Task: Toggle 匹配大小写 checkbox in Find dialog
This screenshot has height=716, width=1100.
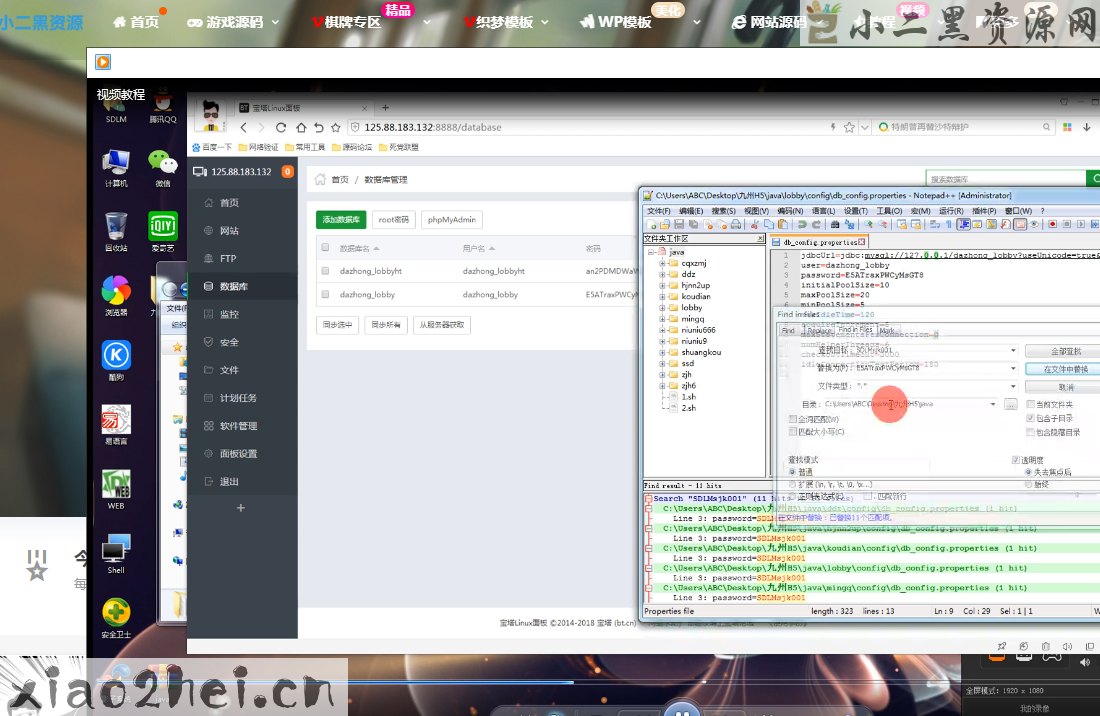Action: (793, 432)
